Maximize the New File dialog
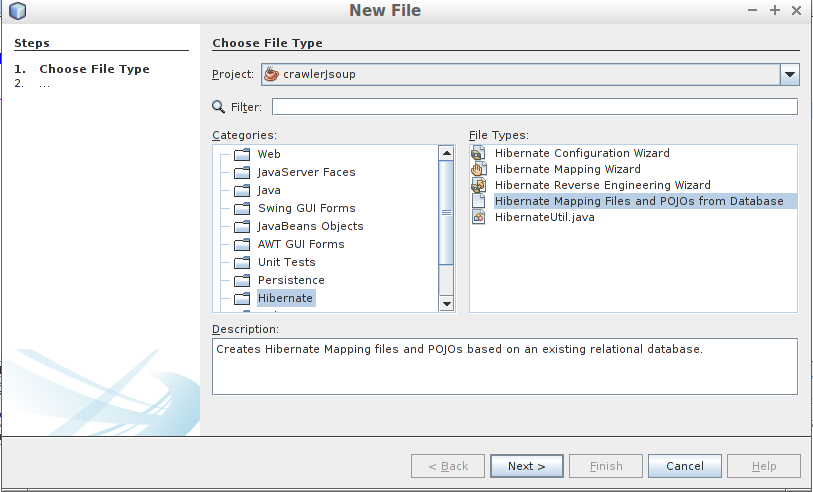 [775, 10]
